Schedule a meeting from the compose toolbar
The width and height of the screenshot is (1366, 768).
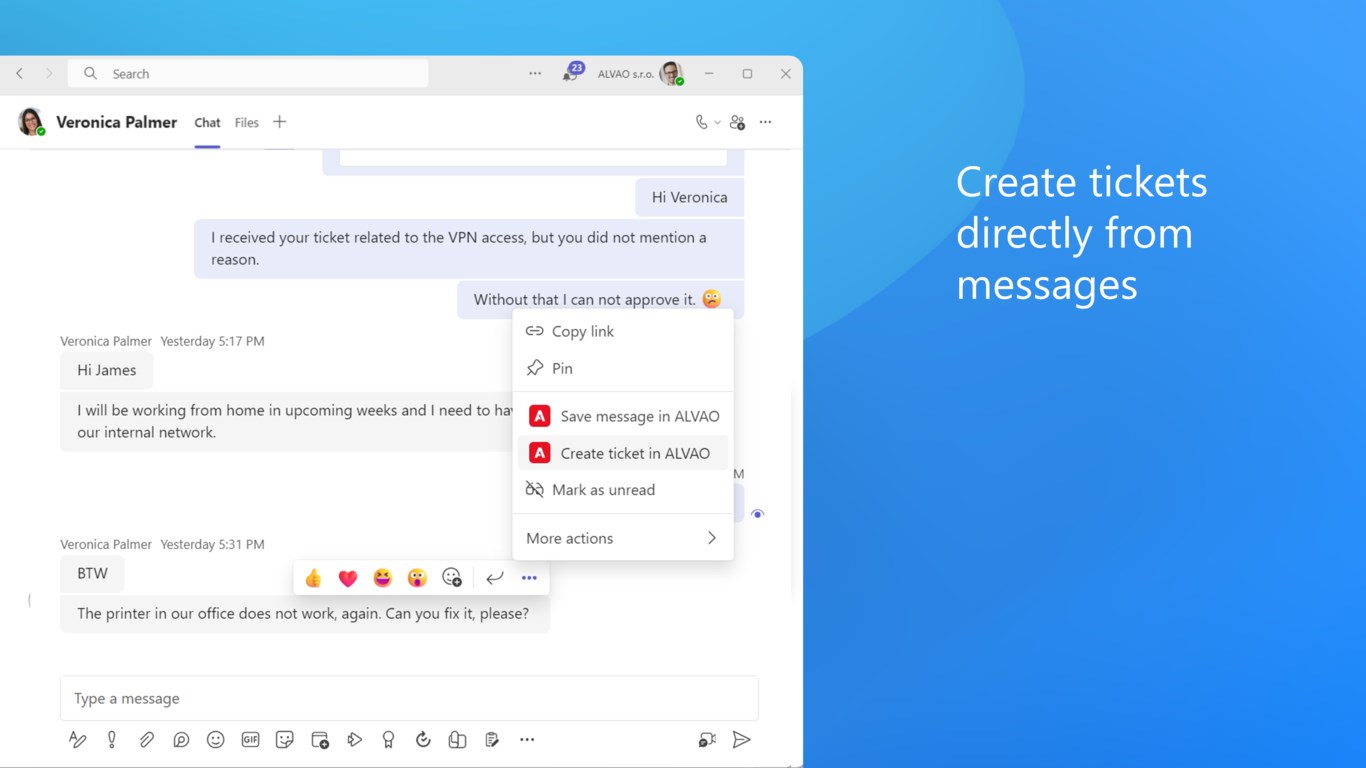tap(320, 740)
